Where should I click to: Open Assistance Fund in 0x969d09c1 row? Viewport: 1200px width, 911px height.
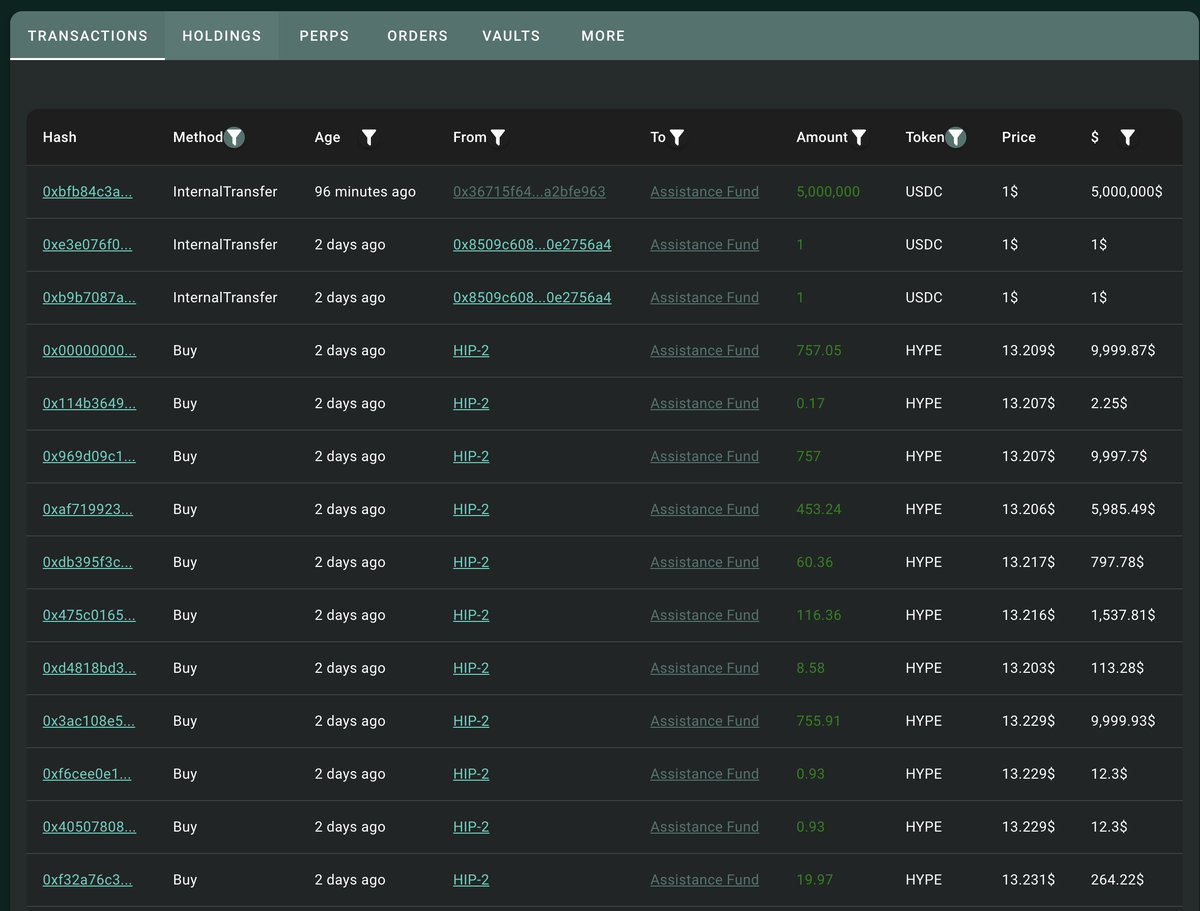click(704, 457)
